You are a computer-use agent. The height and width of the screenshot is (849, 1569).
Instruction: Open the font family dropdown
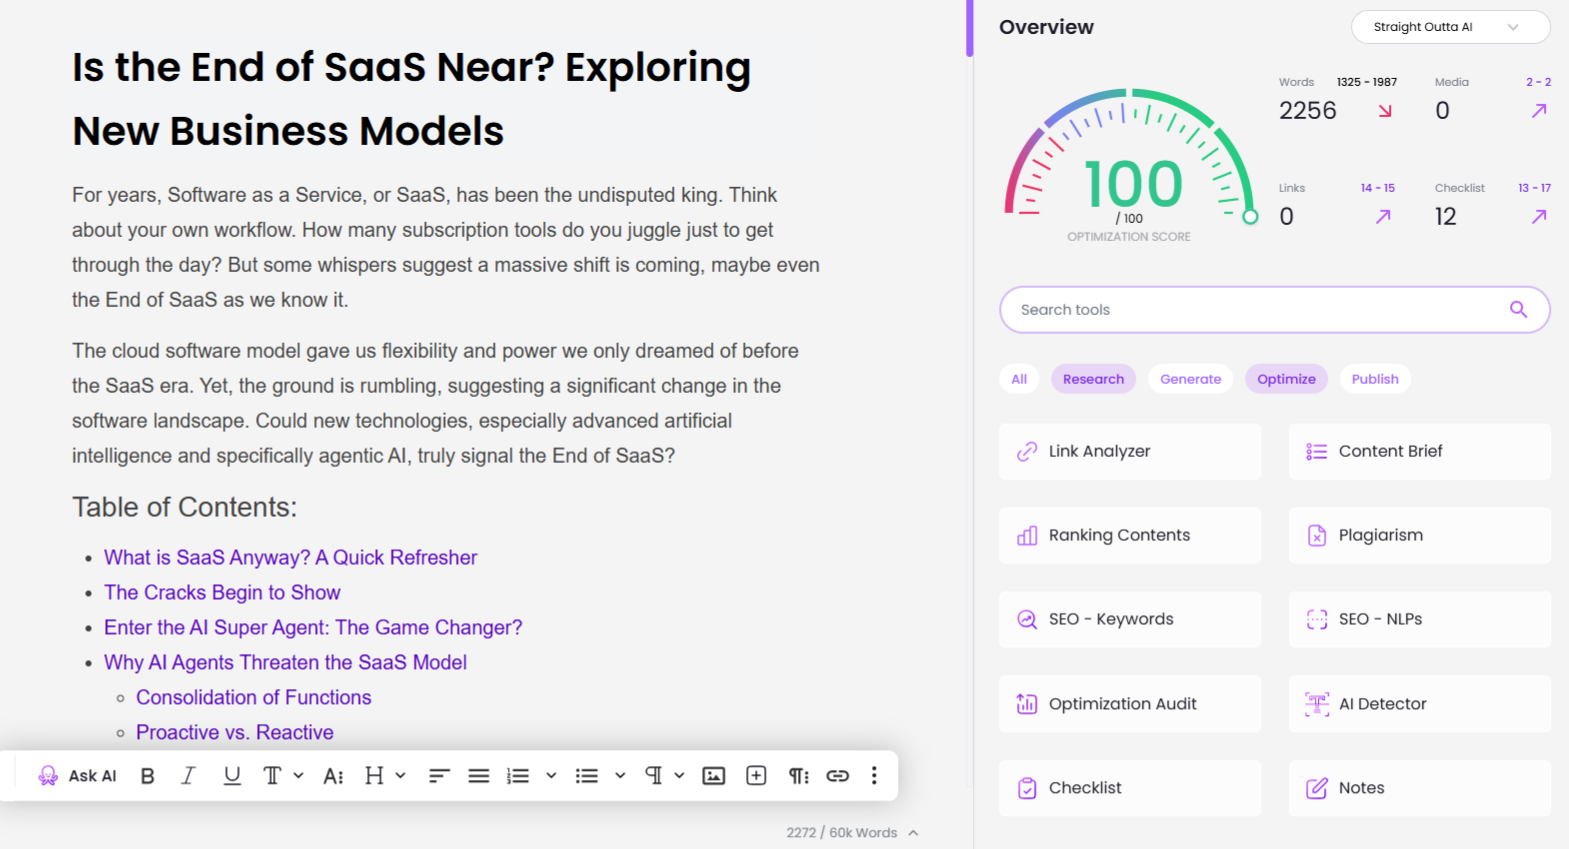[x=282, y=776]
